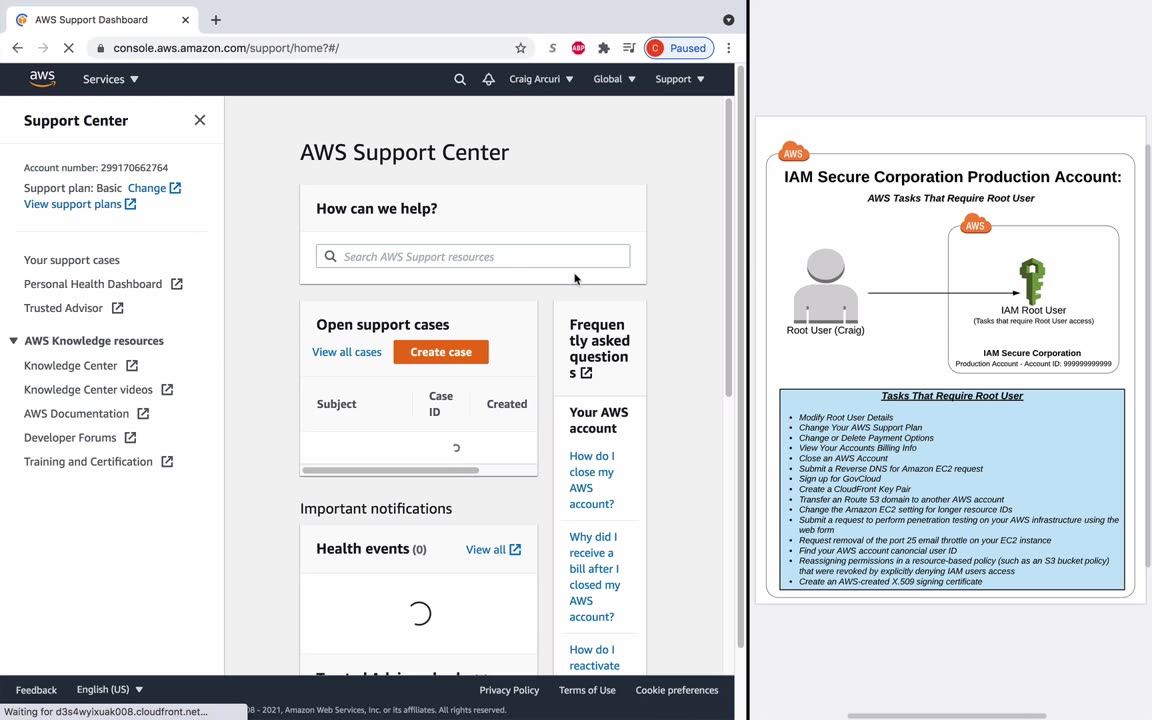
Task: Click the padlock site info icon
Action: (x=101, y=48)
